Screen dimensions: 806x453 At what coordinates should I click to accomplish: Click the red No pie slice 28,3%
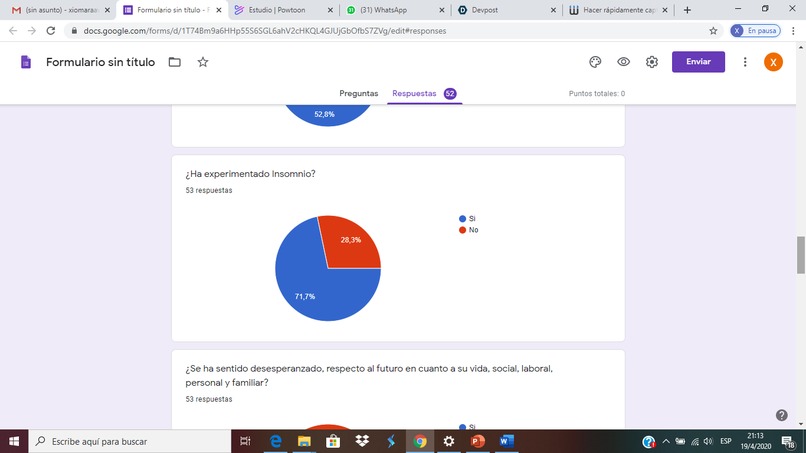(x=352, y=244)
